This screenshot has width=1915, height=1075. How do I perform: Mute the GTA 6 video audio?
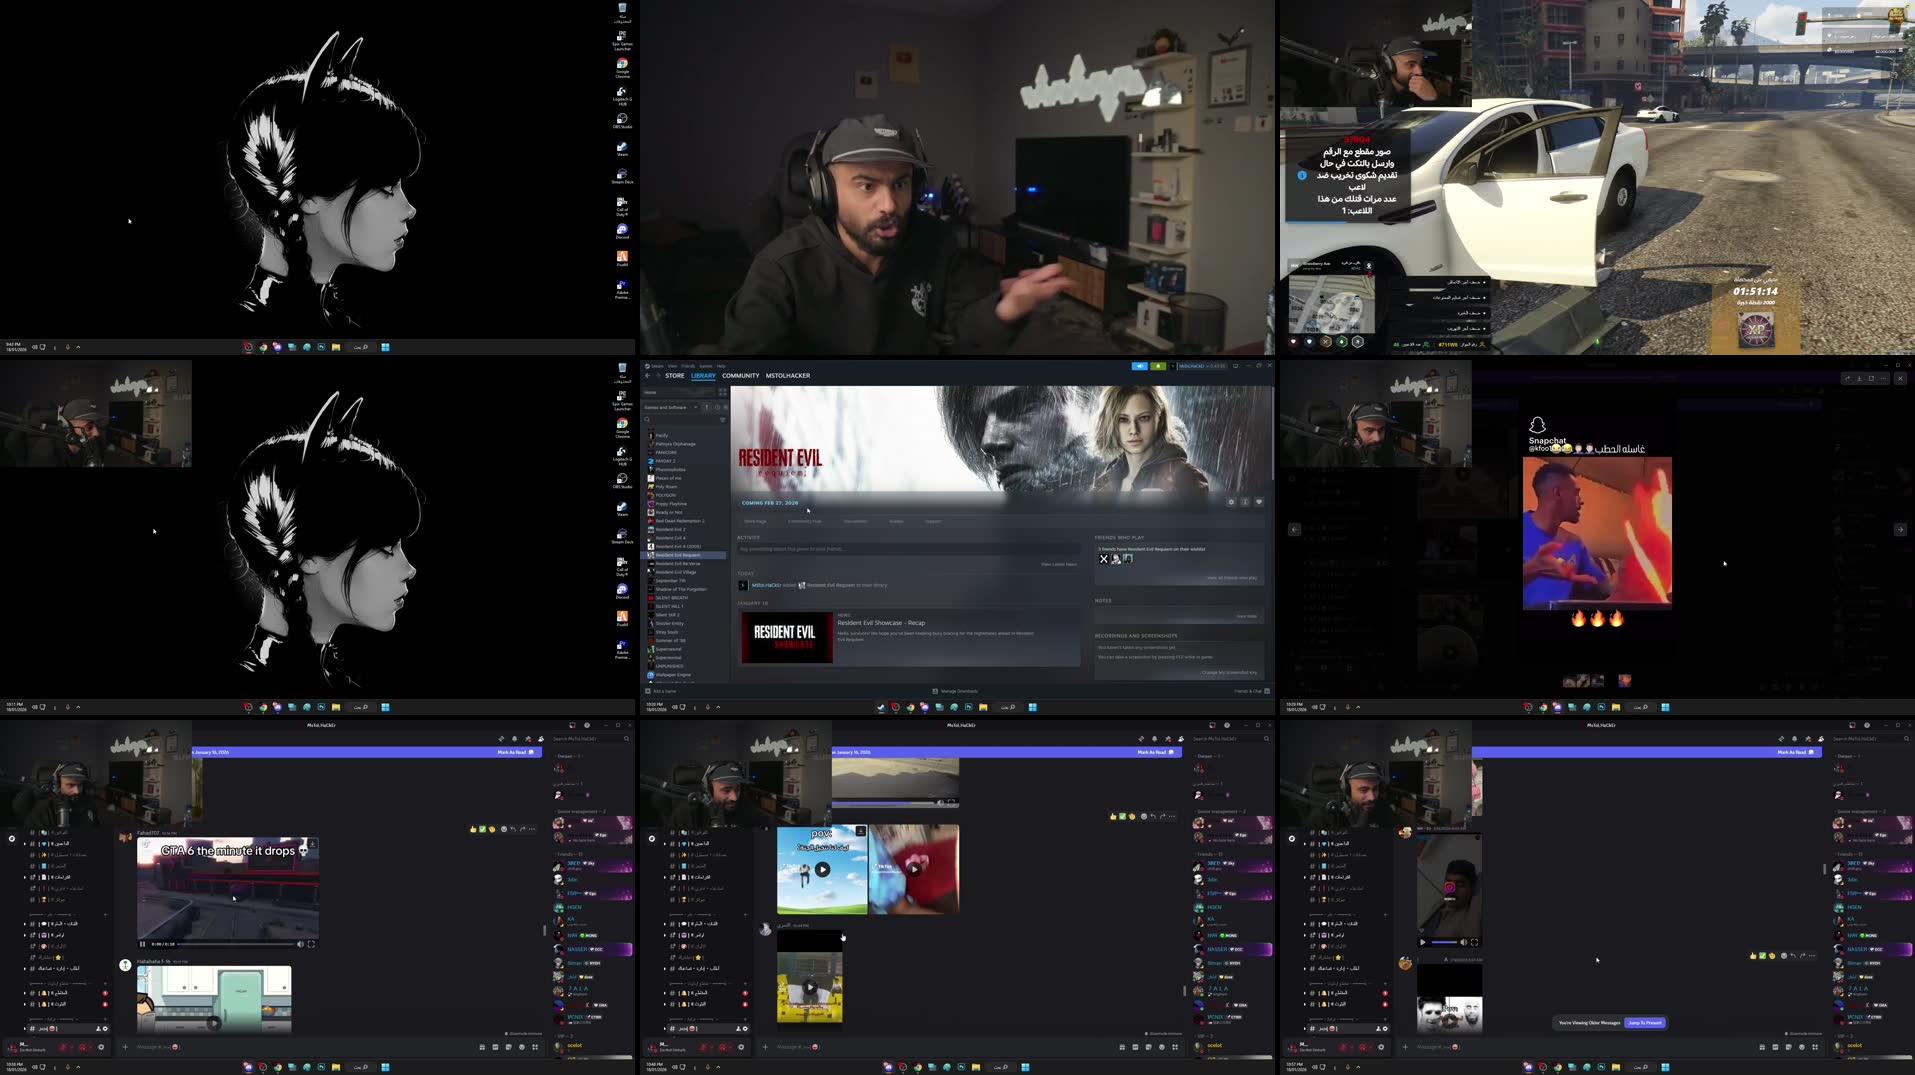pyautogui.click(x=300, y=944)
